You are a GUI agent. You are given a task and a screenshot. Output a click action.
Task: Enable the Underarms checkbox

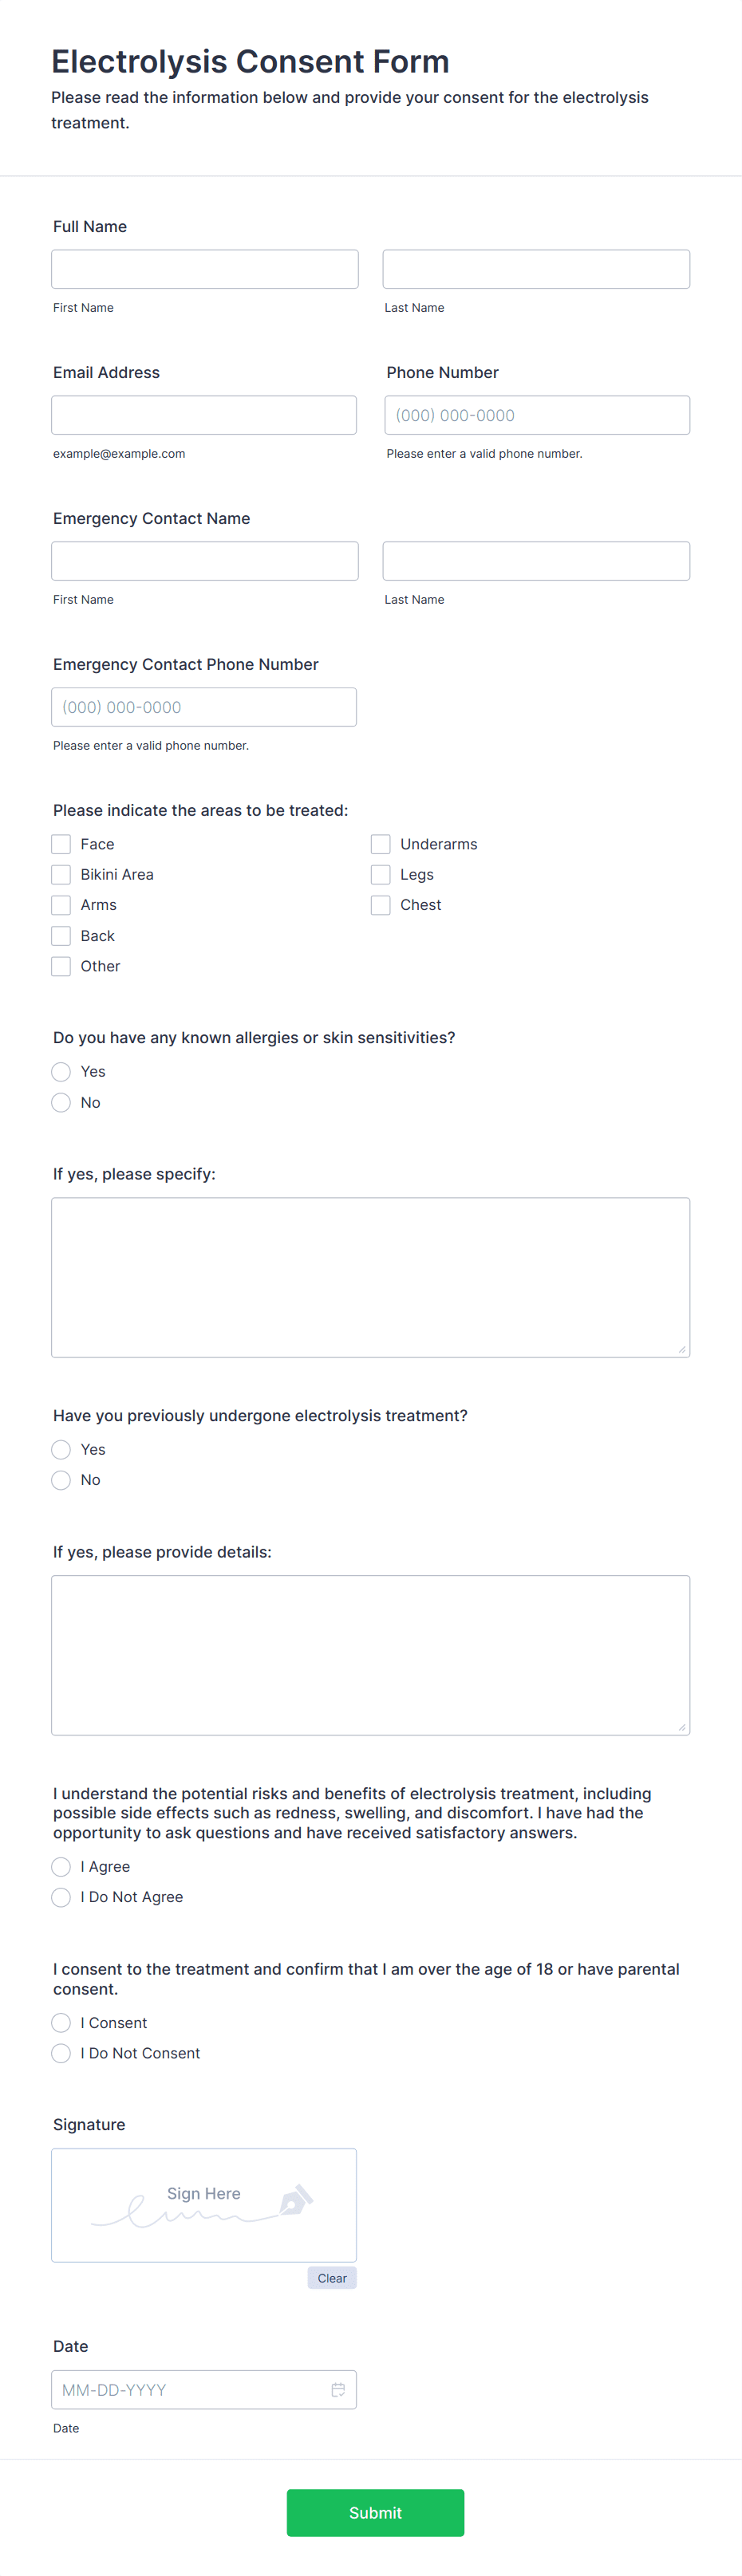(380, 844)
